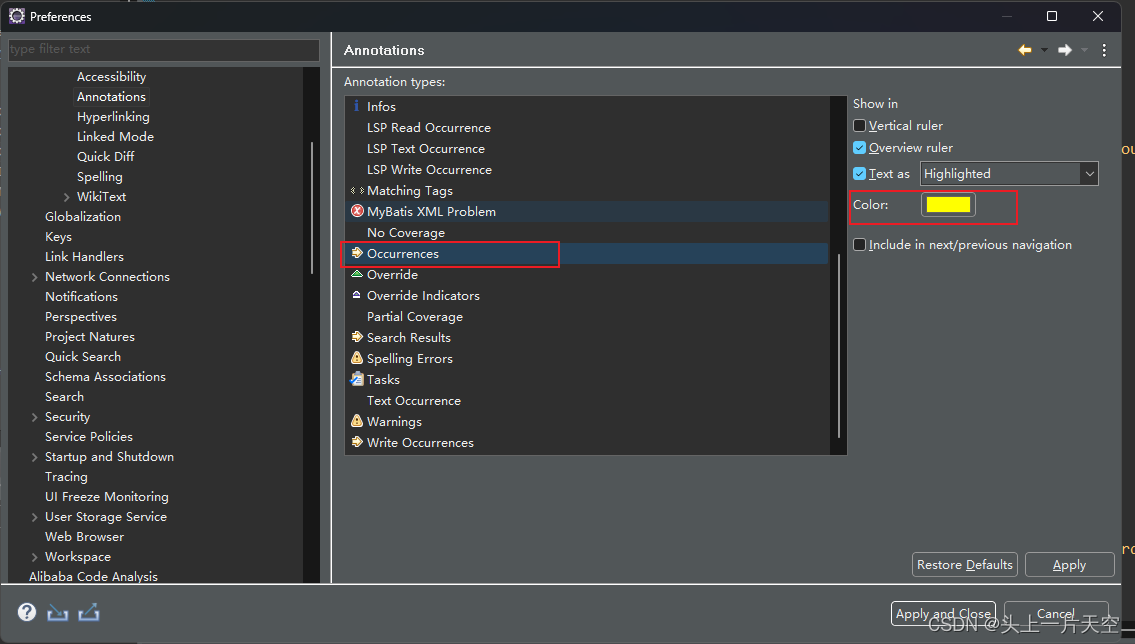Expand the Workspace tree node
The width and height of the screenshot is (1135, 644).
pyautogui.click(x=35, y=556)
